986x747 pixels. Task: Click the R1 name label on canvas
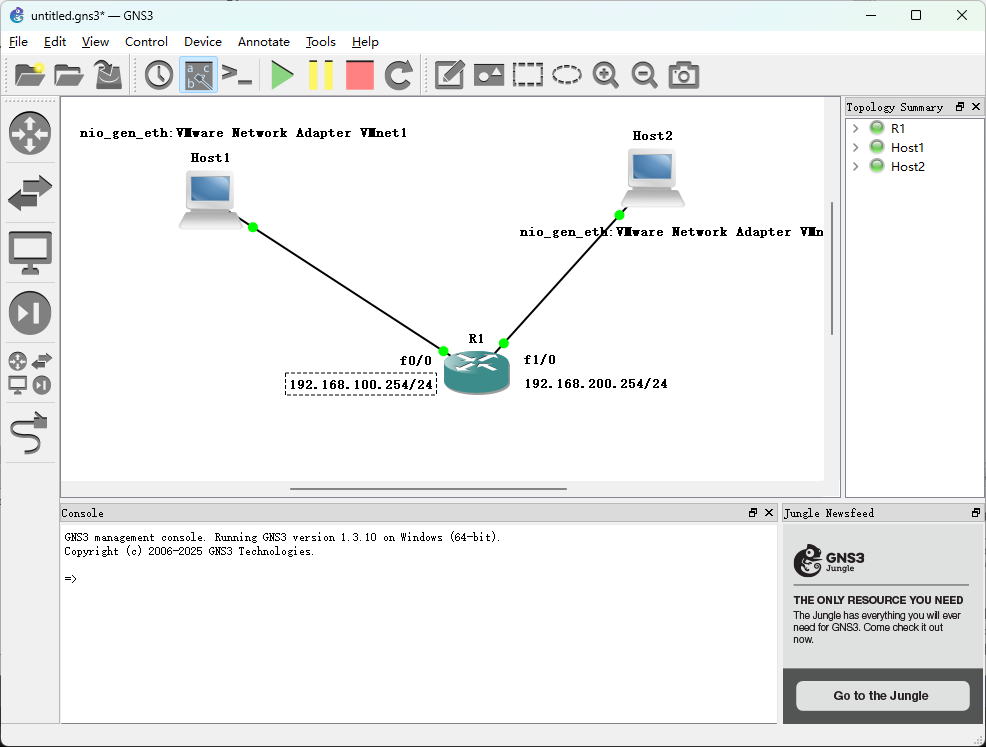pyautogui.click(x=476, y=339)
